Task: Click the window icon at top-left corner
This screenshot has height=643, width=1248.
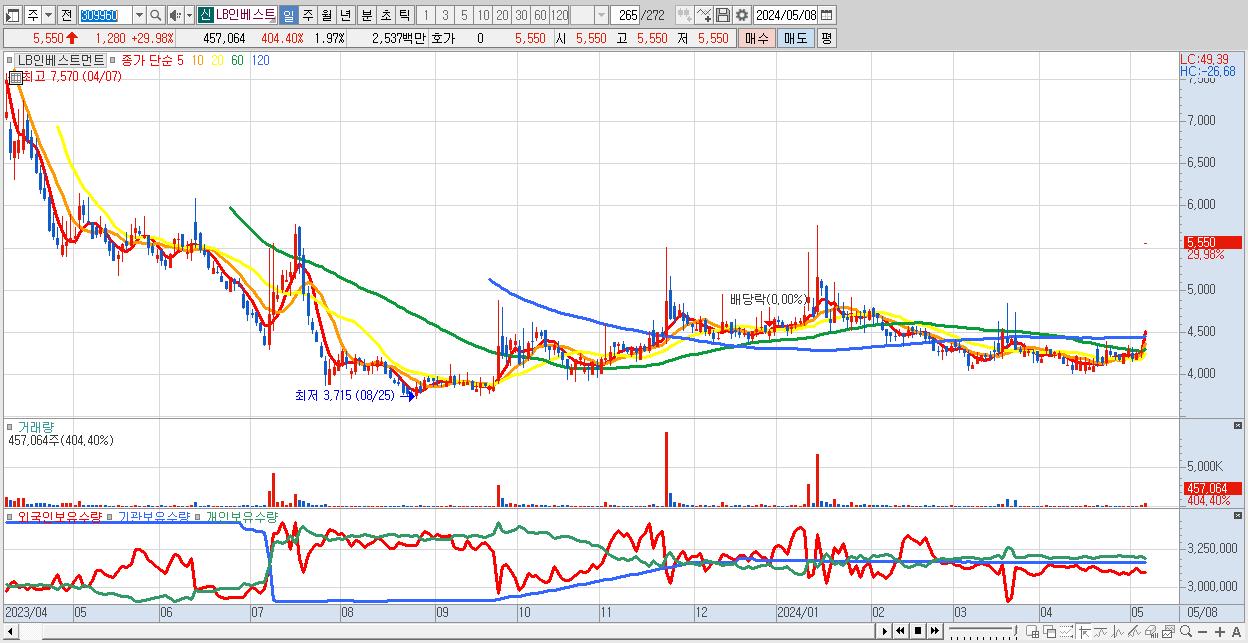Action: point(13,15)
